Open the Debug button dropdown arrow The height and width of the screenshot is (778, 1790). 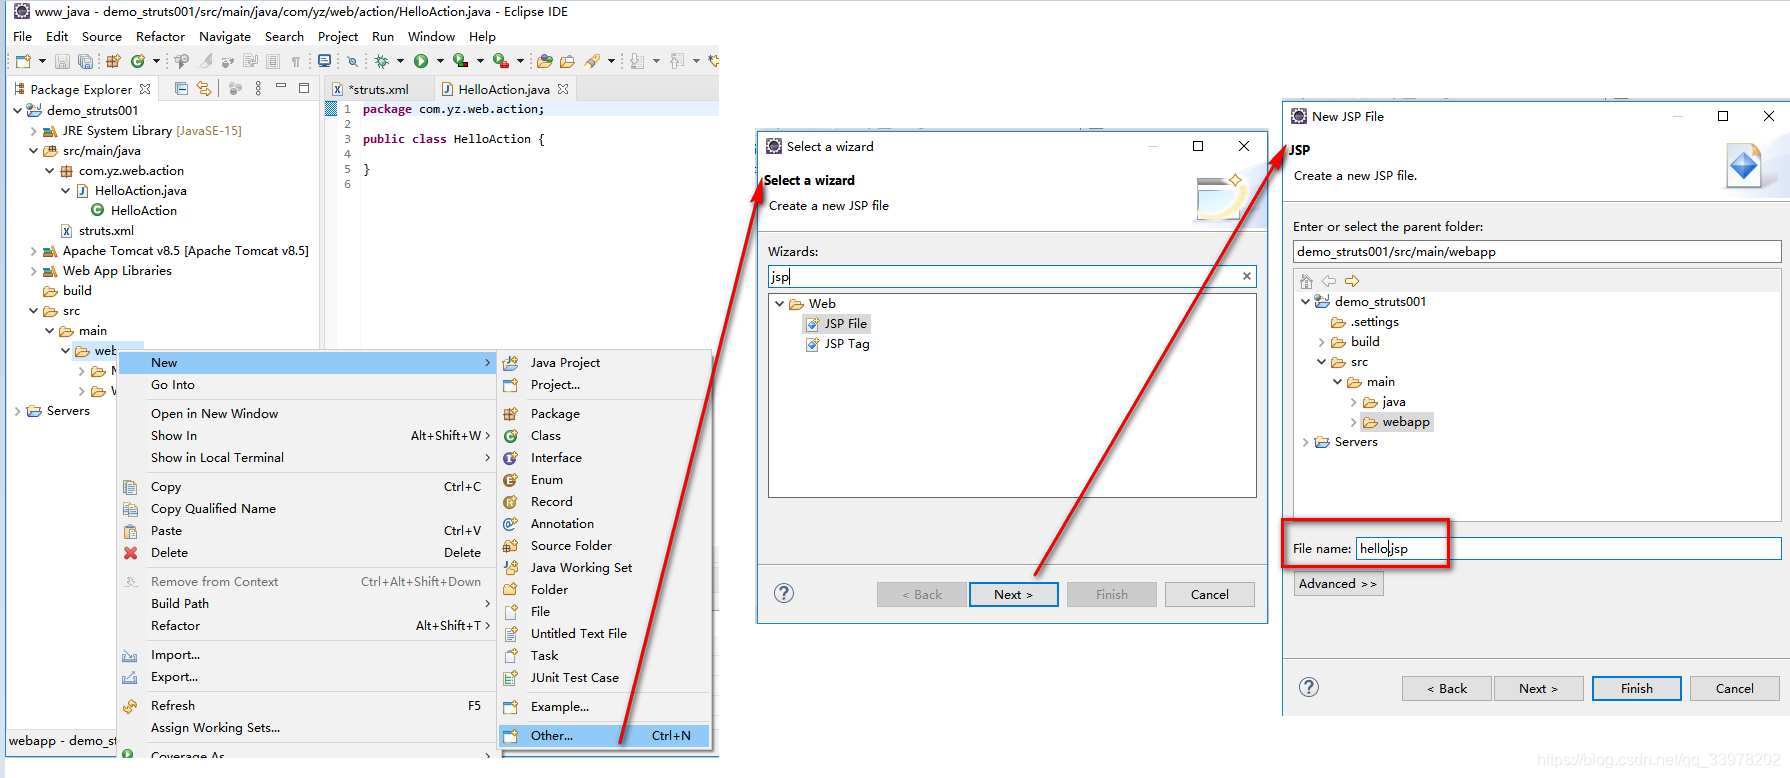pyautogui.click(x=400, y=61)
